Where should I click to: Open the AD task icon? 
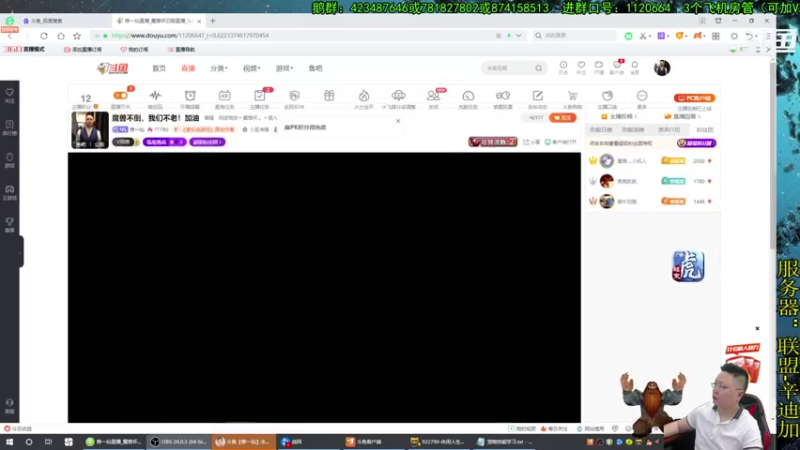224,98
